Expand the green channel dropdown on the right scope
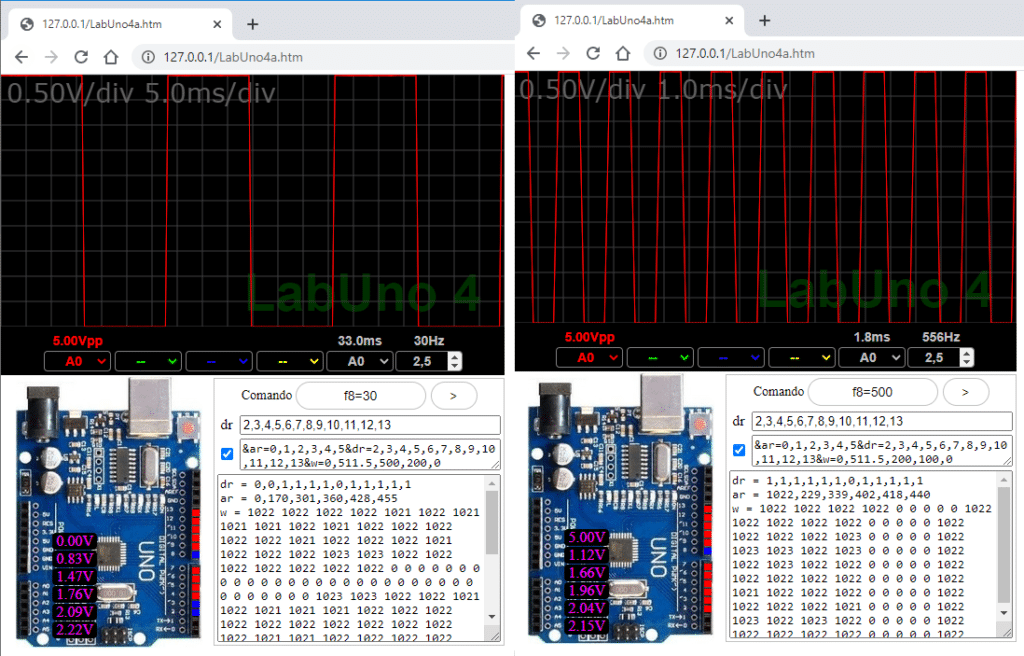The image size is (1024, 656). tap(658, 357)
